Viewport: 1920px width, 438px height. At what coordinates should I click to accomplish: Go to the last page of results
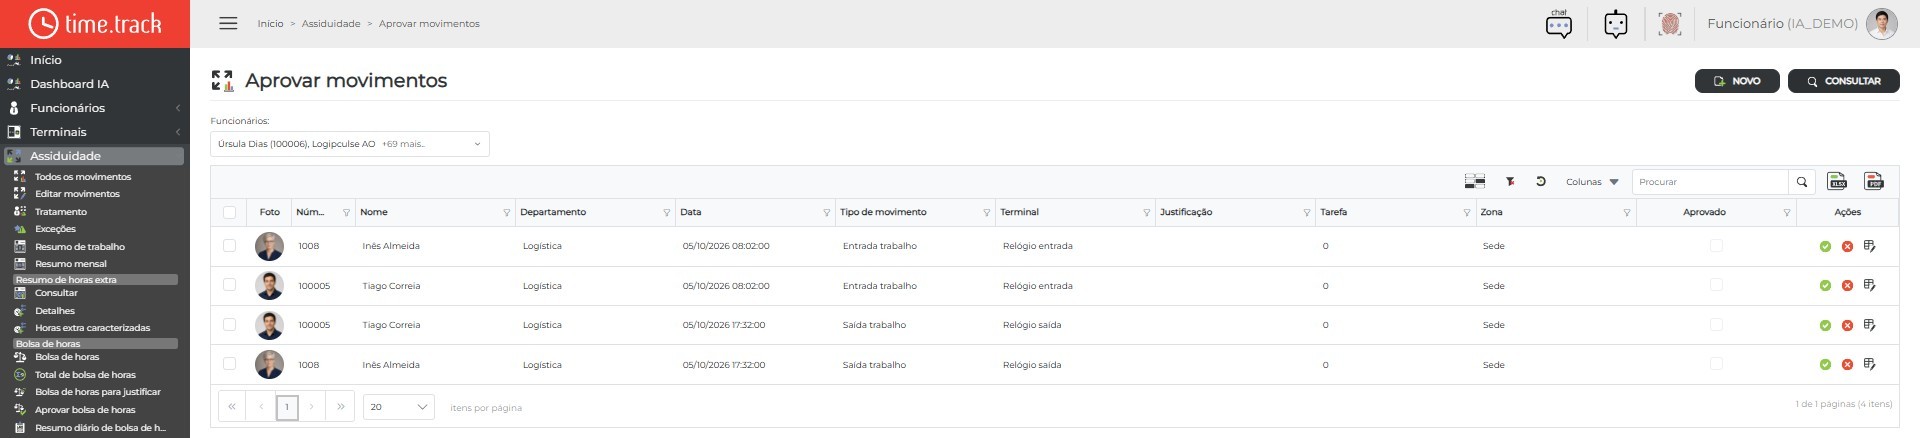341,407
